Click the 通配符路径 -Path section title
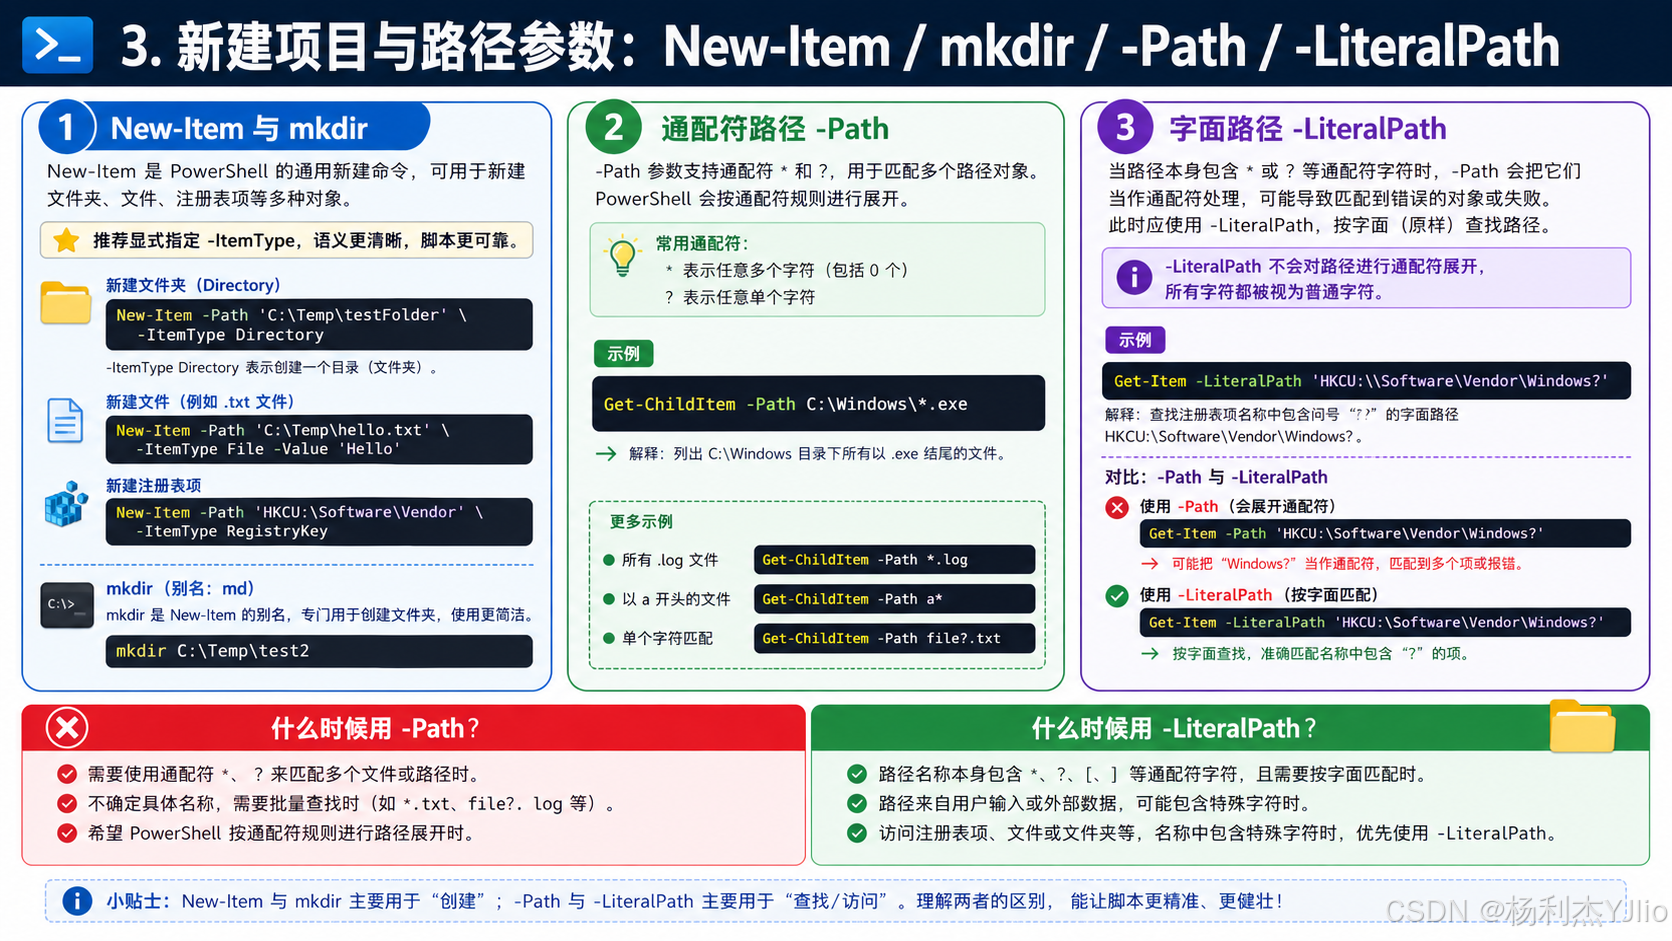The width and height of the screenshot is (1672, 941). pos(775,128)
